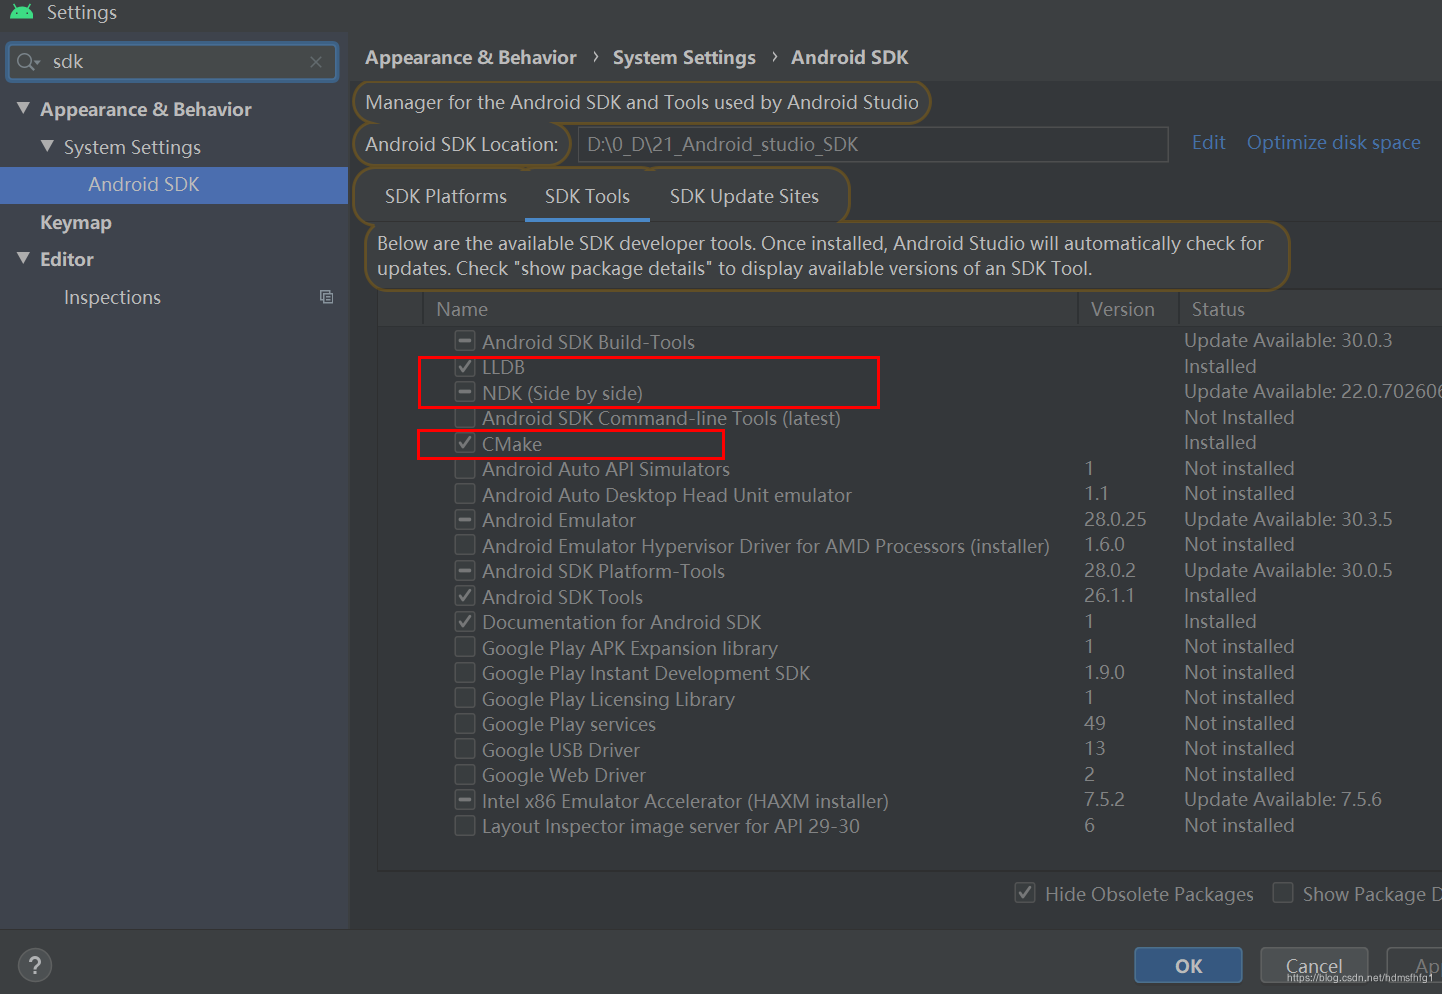Viewport: 1442px width, 994px height.
Task: Click the Status column header
Action: point(1218,310)
